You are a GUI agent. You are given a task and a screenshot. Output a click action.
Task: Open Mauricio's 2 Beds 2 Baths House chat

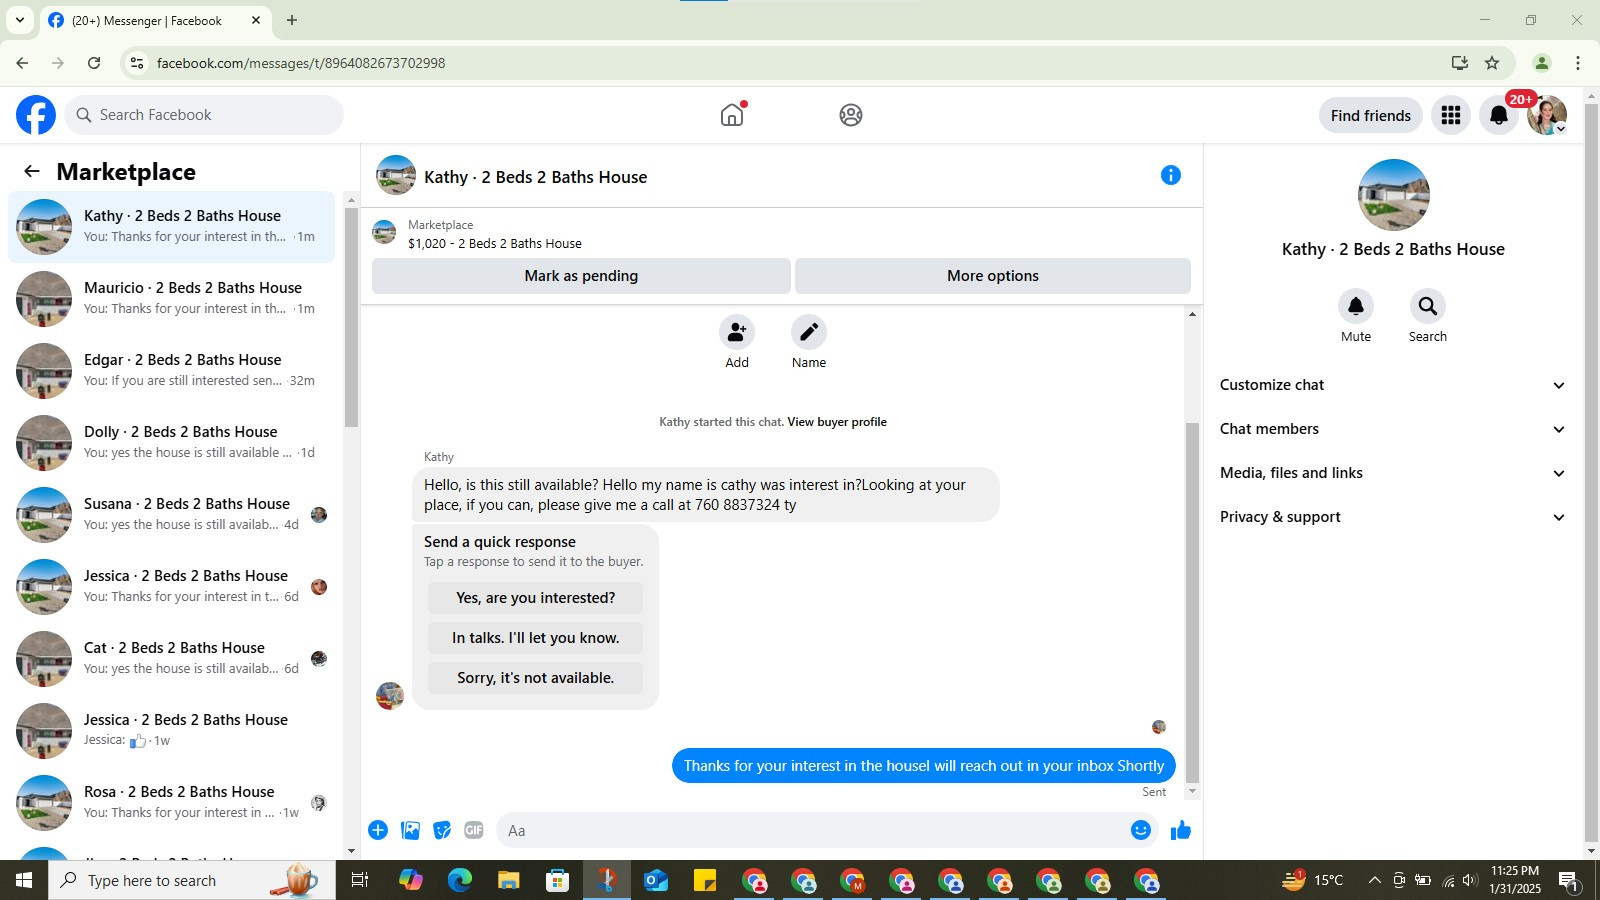[x=171, y=298]
